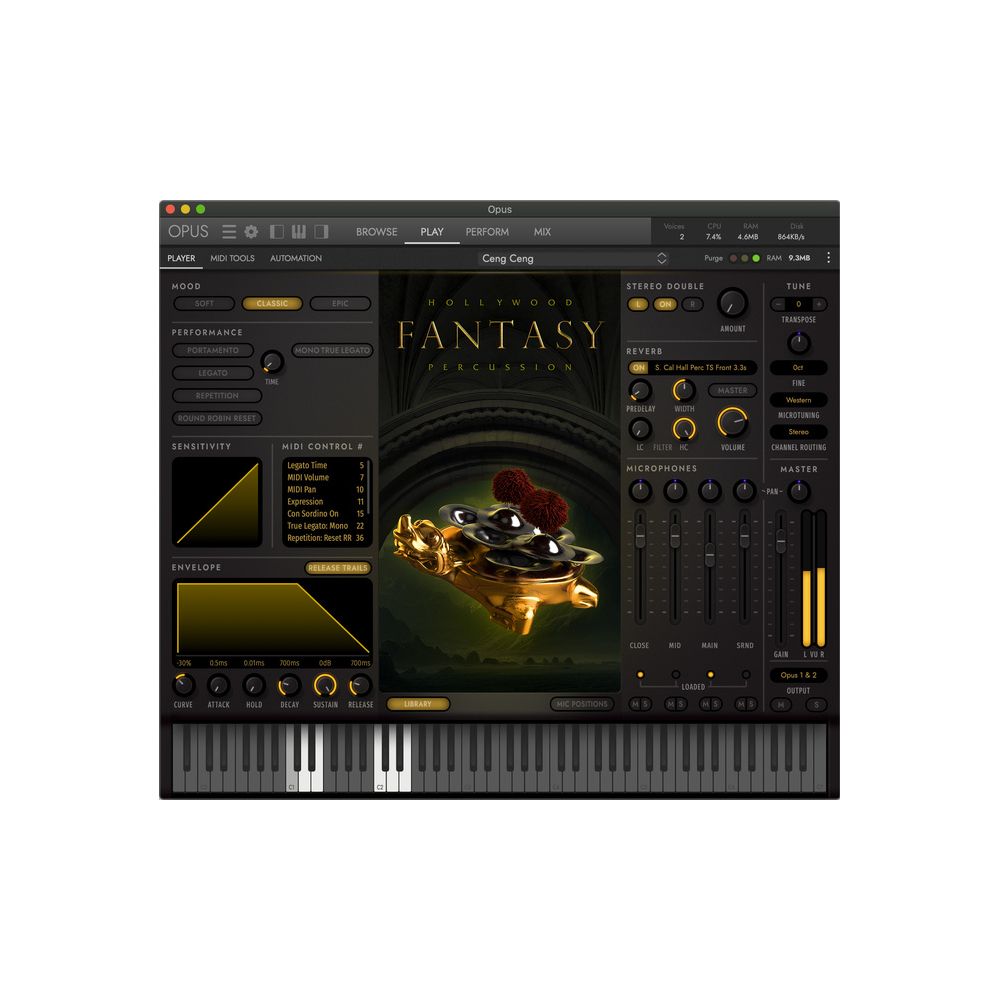Screen dimensions: 1000x1000
Task: Turn the reverb Volume knob
Action: [732, 423]
